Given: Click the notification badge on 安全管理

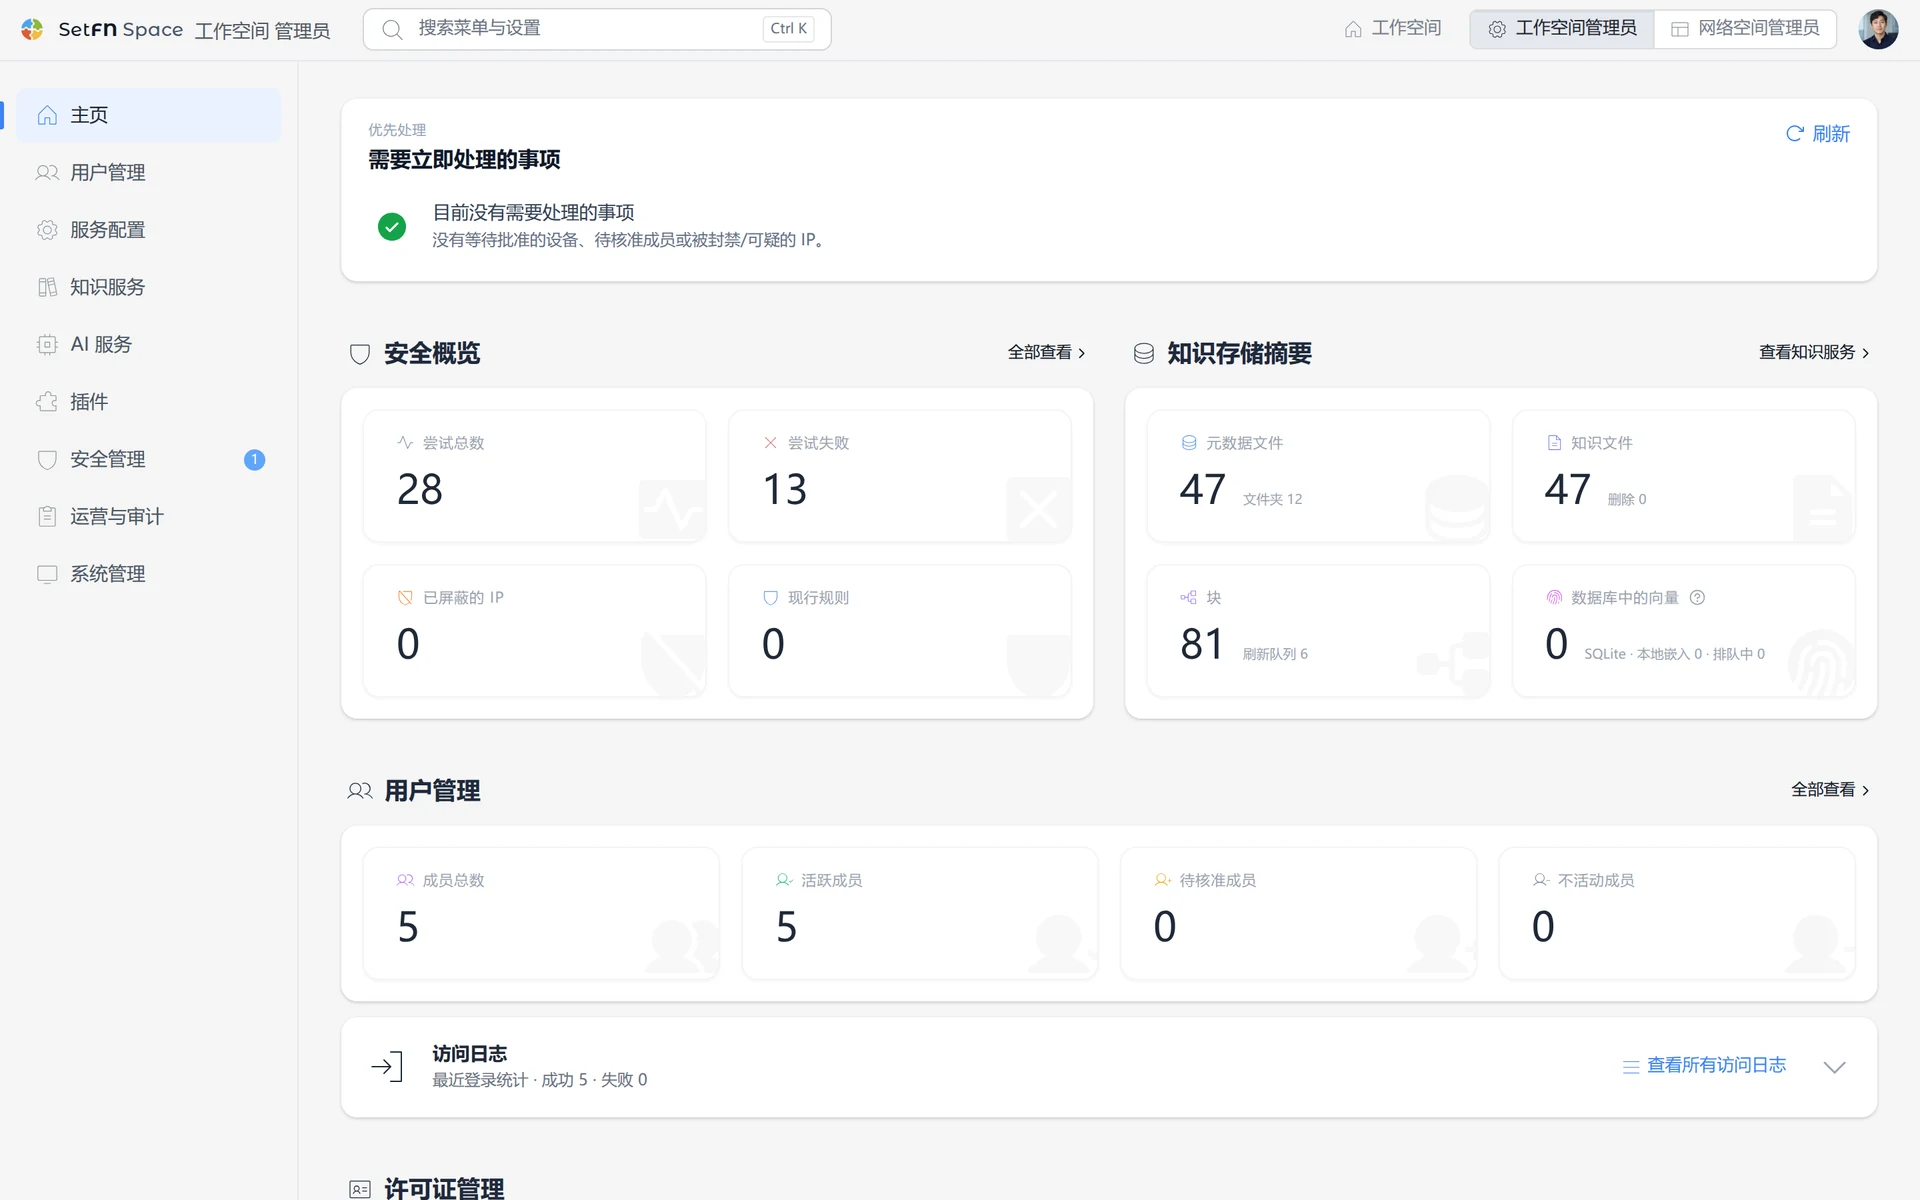Looking at the screenshot, I should point(254,460).
